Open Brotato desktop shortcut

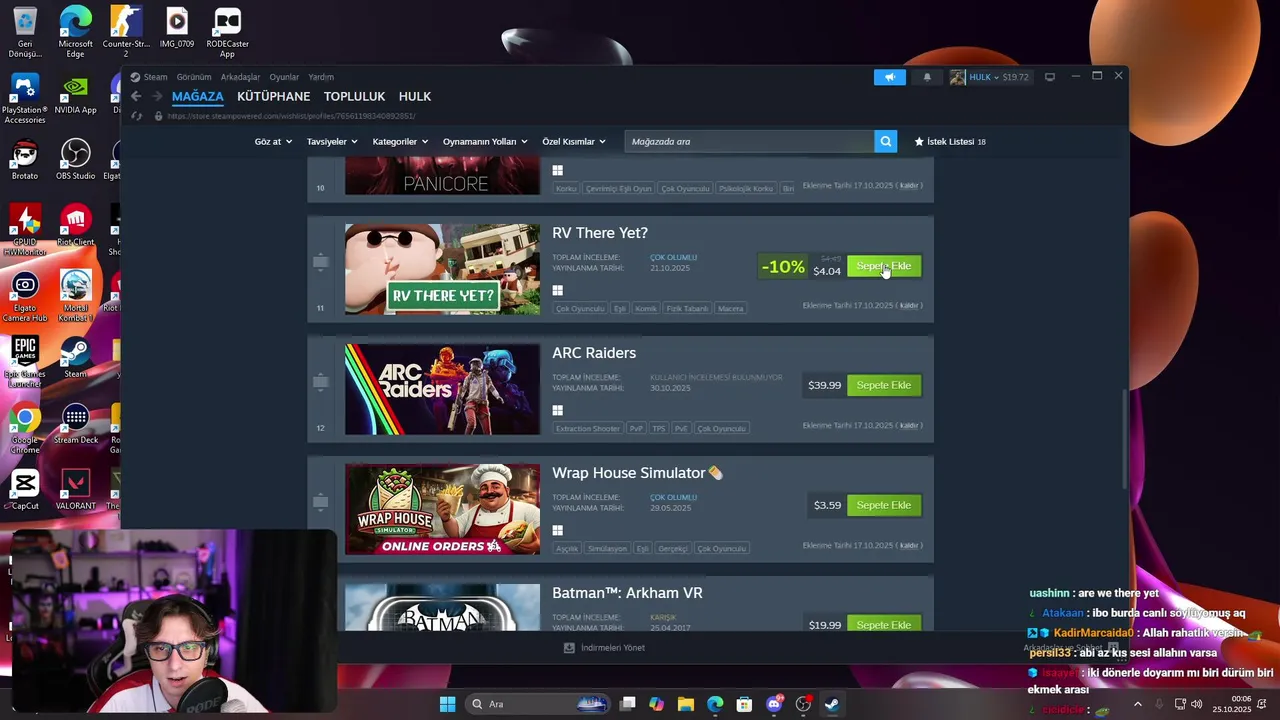pos(25,160)
